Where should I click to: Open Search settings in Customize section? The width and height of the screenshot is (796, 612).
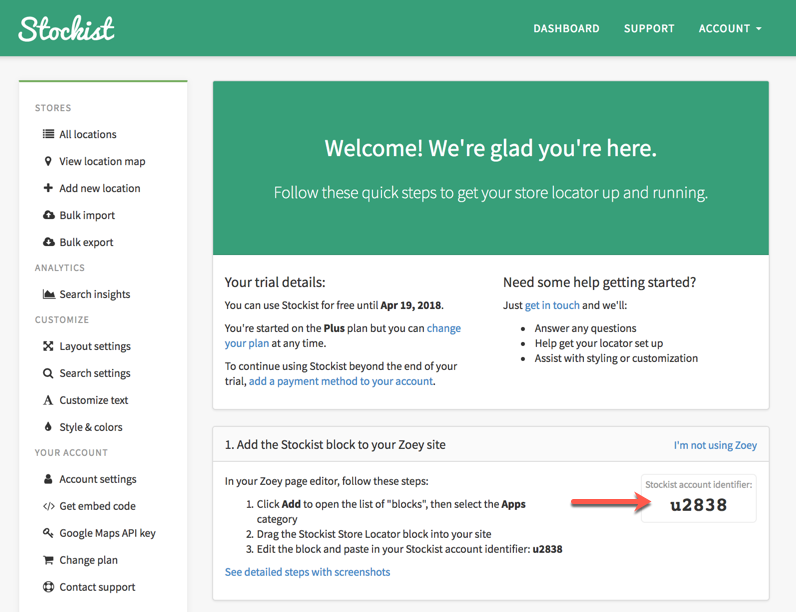coord(95,373)
